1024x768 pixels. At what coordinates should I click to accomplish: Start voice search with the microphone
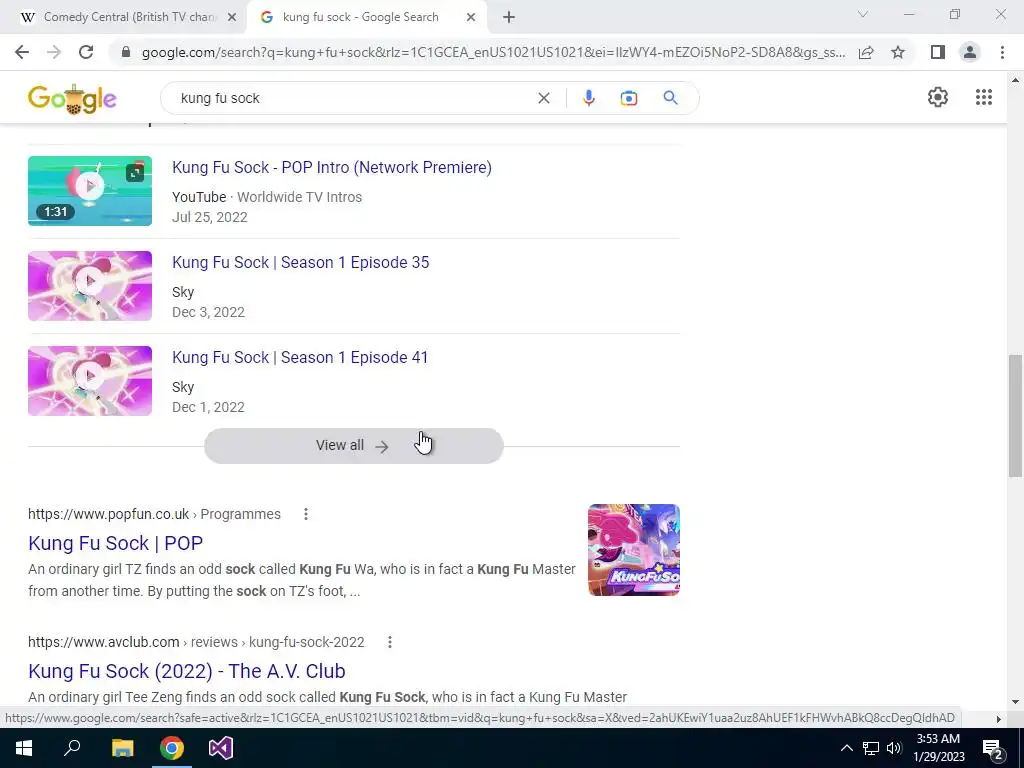(588, 98)
